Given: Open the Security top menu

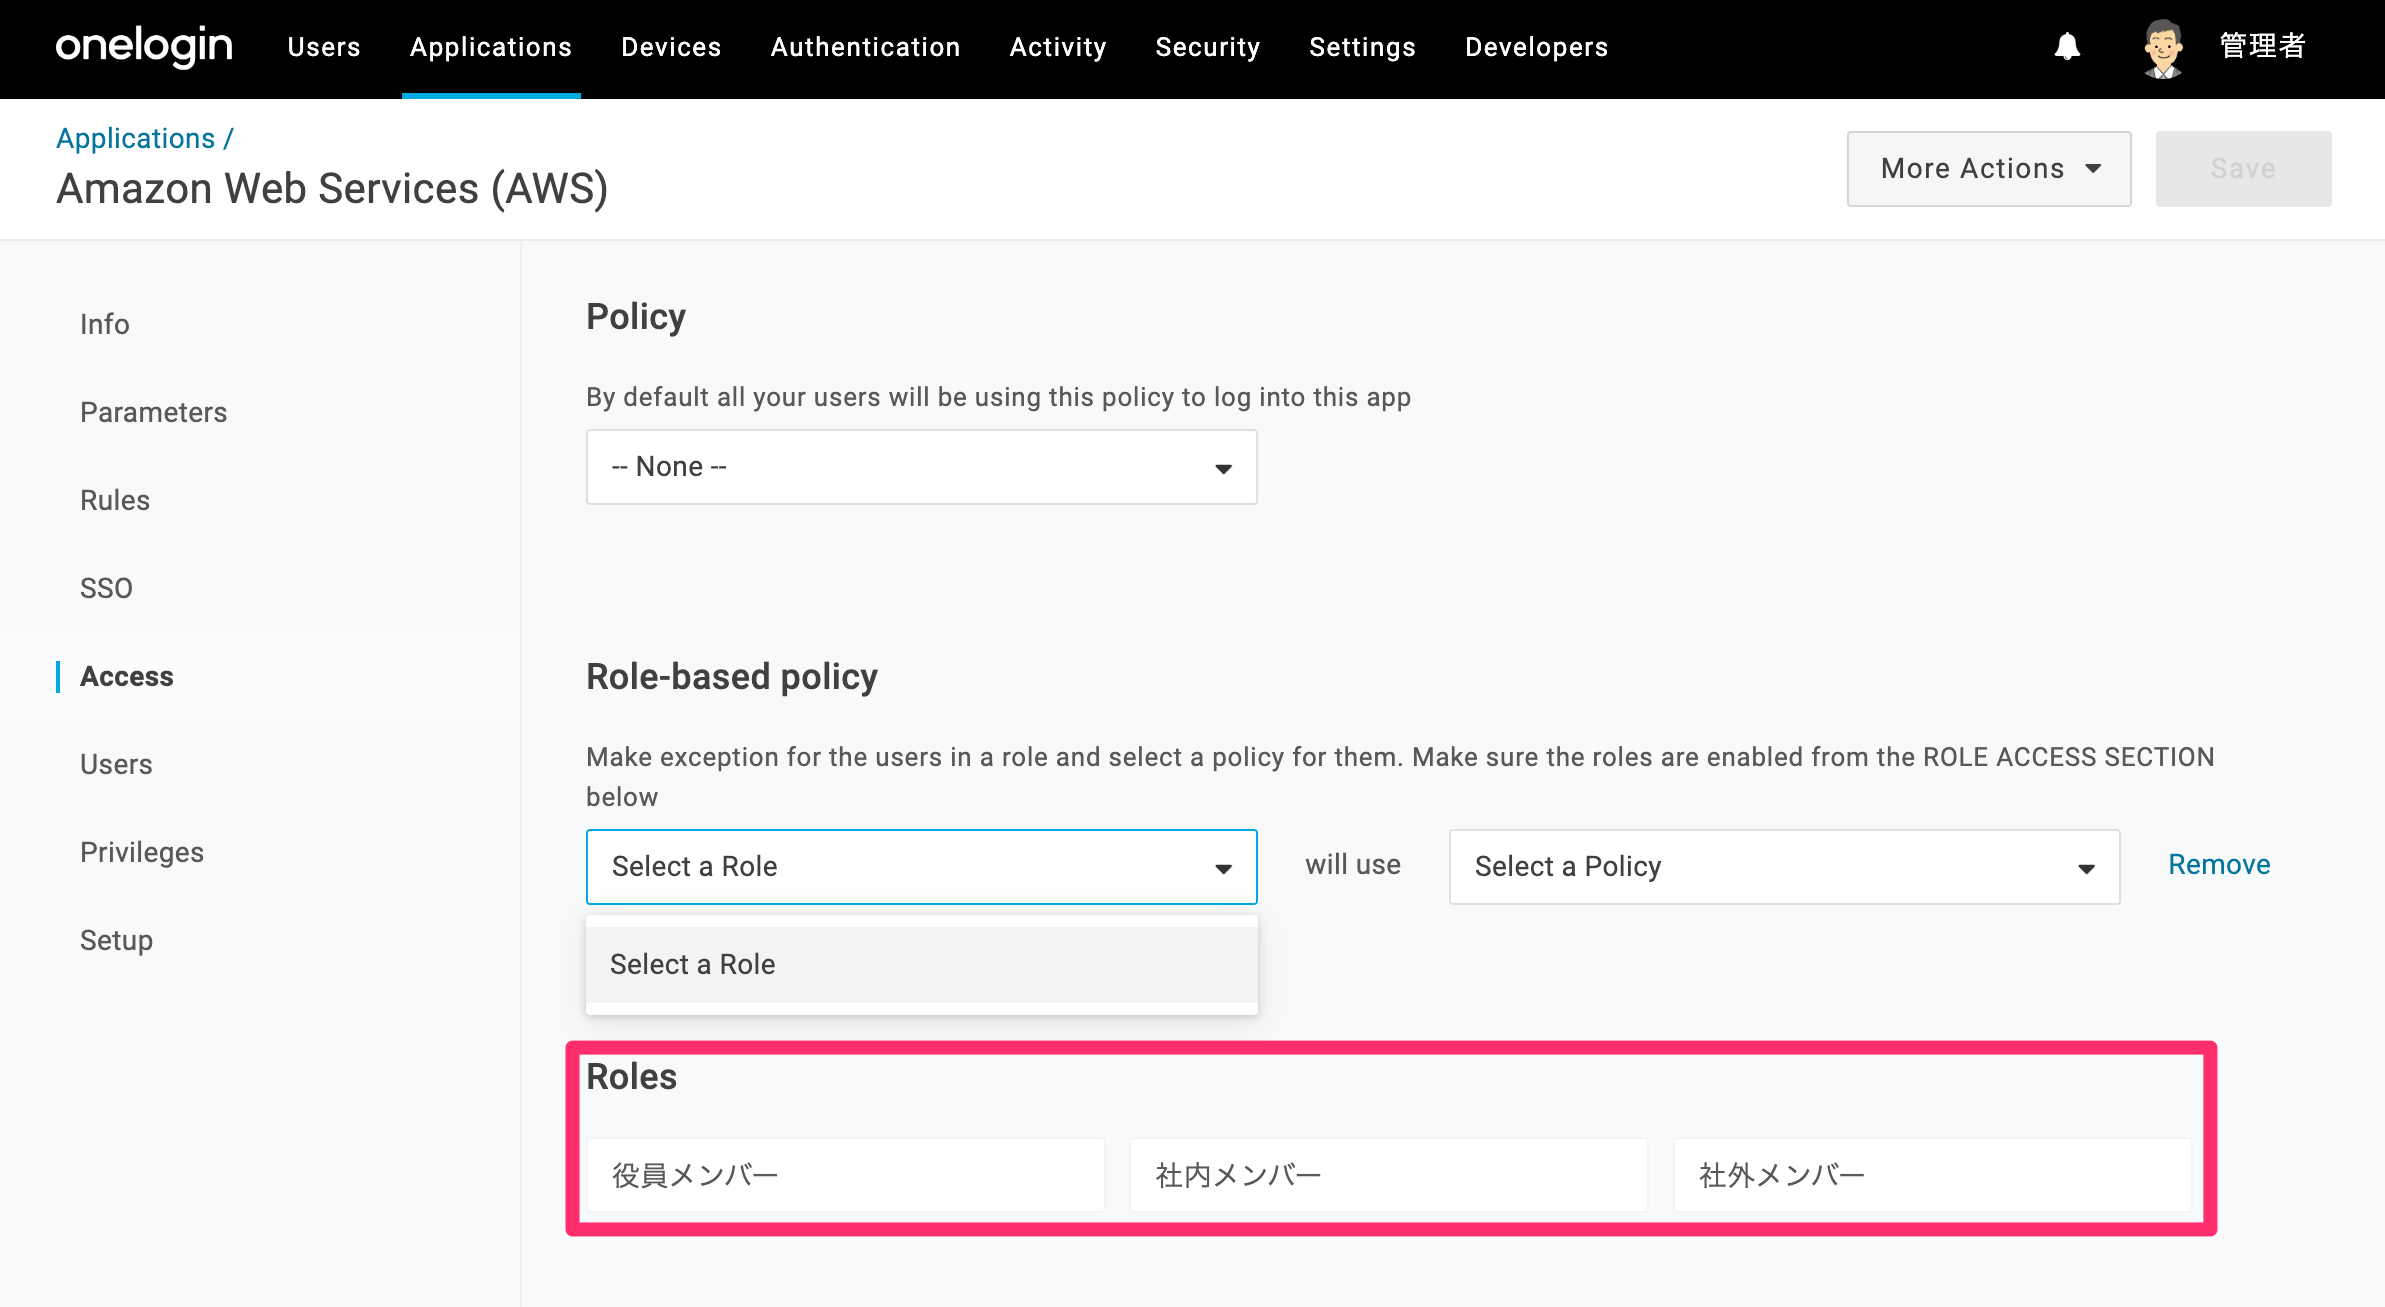Looking at the screenshot, I should [1208, 47].
